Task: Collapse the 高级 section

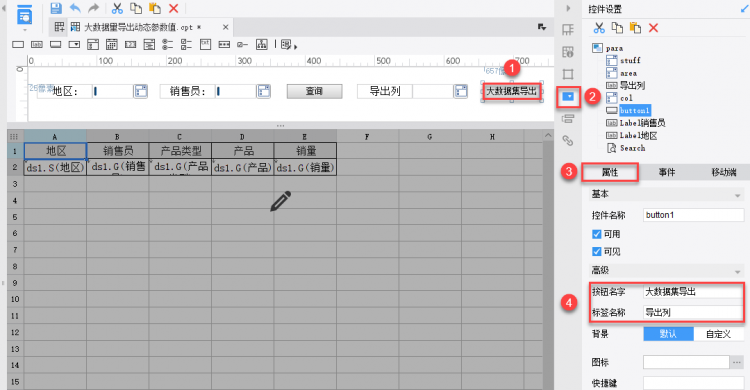Action: [x=737, y=271]
